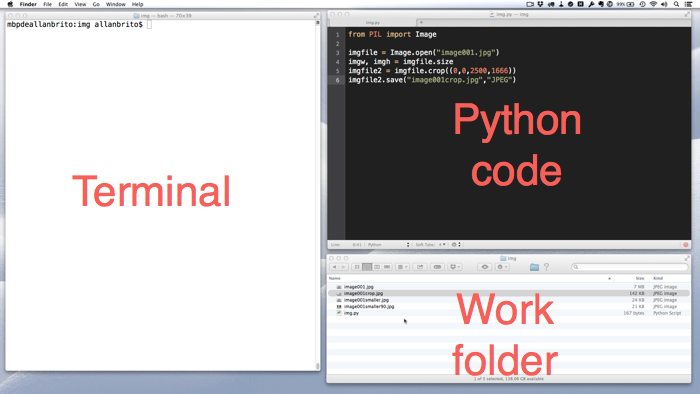Toggle Wi-Fi status icon in menu bar
The height and width of the screenshot is (394, 700).
[x=653, y=4]
